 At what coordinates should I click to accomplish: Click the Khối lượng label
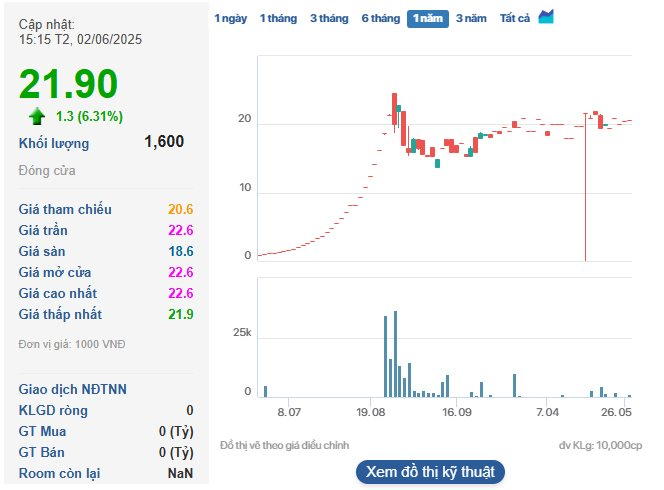(54, 144)
